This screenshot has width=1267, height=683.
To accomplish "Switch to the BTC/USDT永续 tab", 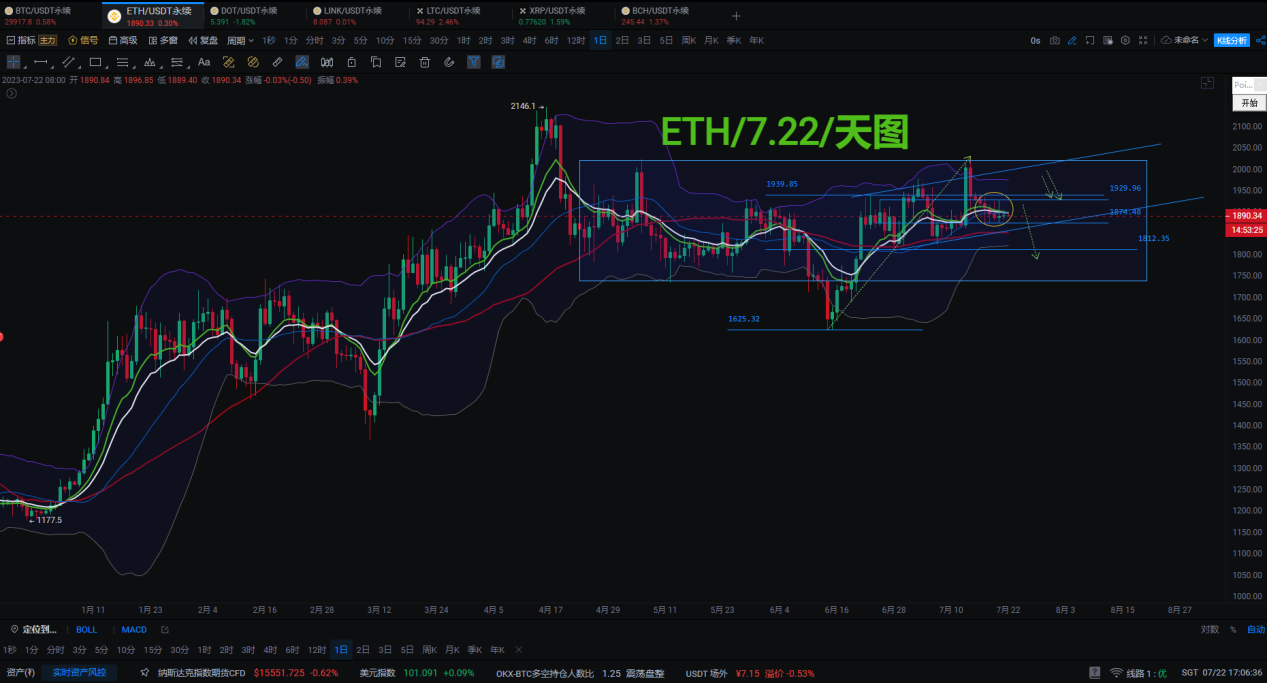I will [x=50, y=15].
